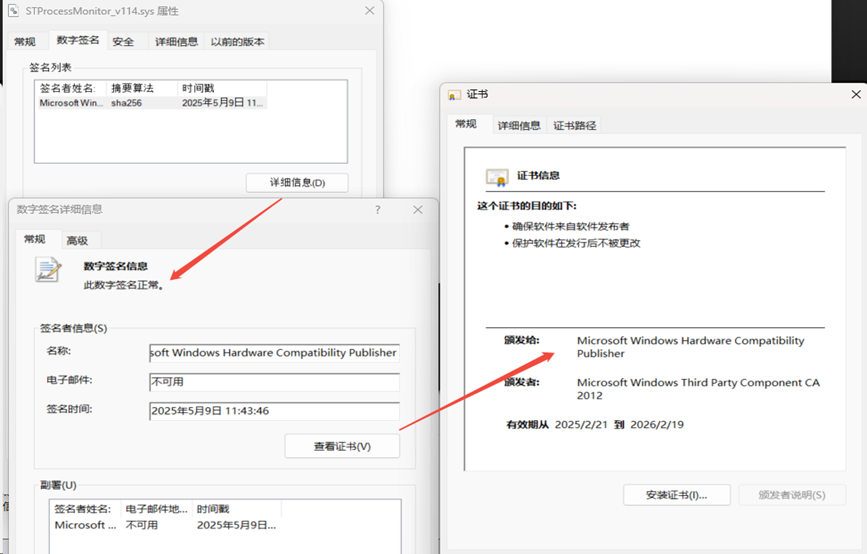Screen dimensions: 867x554
Task: Click the validity start date 2025/2/21
Action: 581,425
